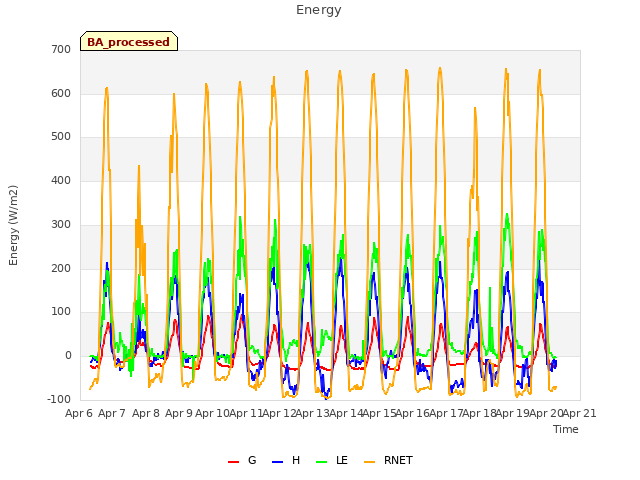Toggle the LE series legend label

pos(342,460)
